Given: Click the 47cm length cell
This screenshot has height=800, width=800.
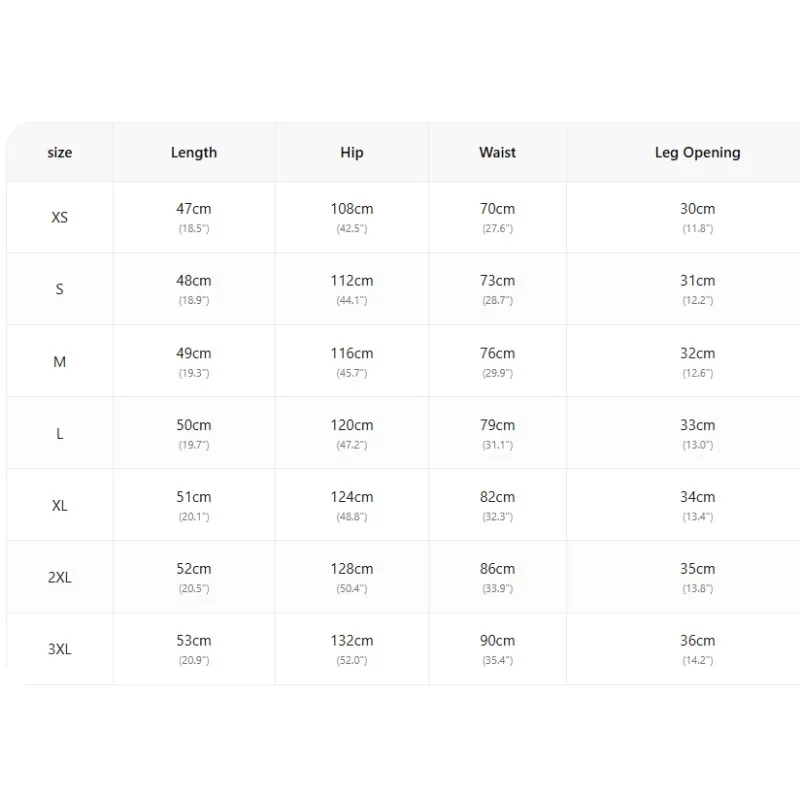Looking at the screenshot, I should pyautogui.click(x=194, y=217).
